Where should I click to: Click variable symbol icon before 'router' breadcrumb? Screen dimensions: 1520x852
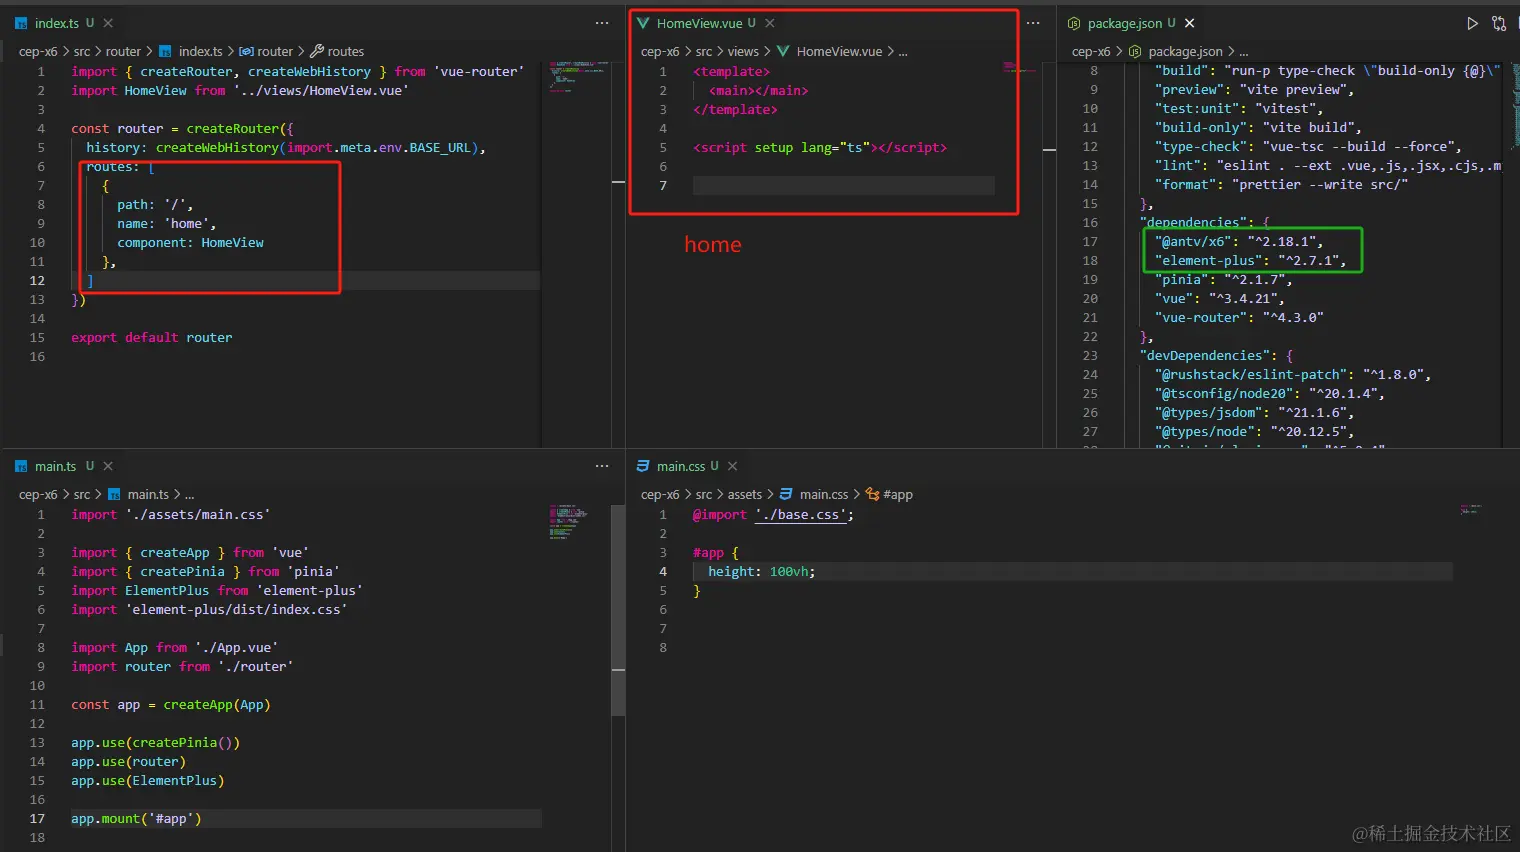tap(246, 51)
